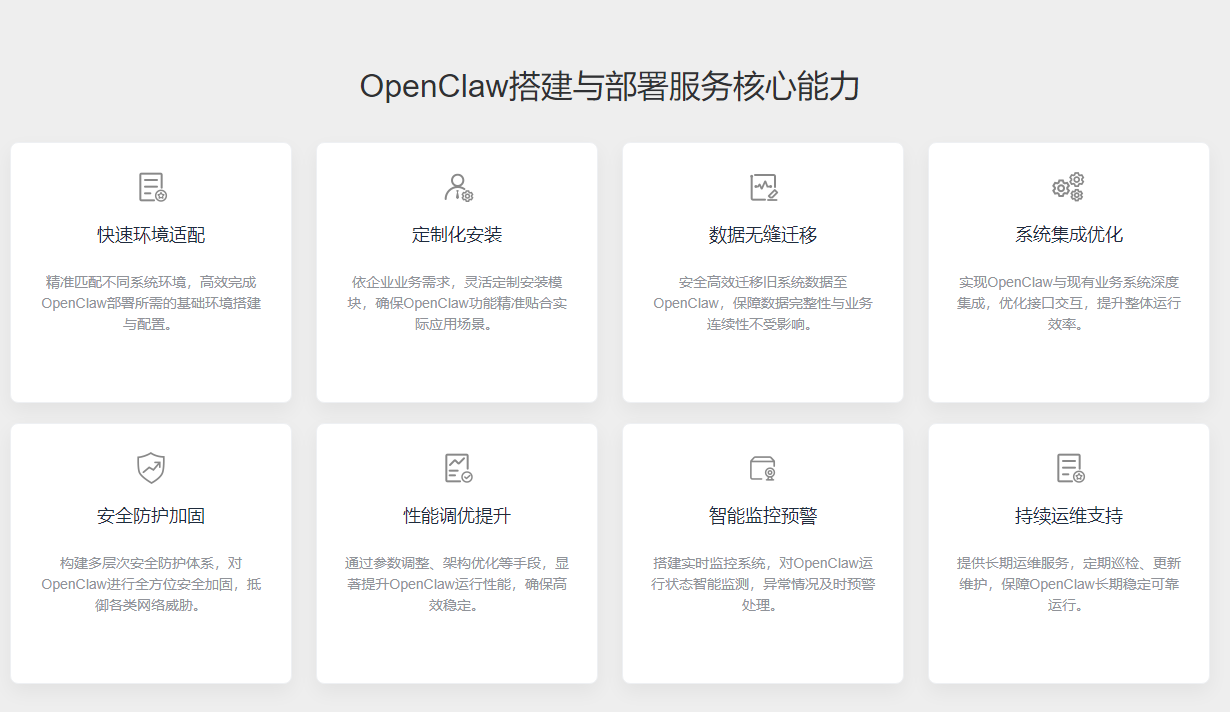Open the 快速环境适配 card title
1230x712 pixels.
151,235
